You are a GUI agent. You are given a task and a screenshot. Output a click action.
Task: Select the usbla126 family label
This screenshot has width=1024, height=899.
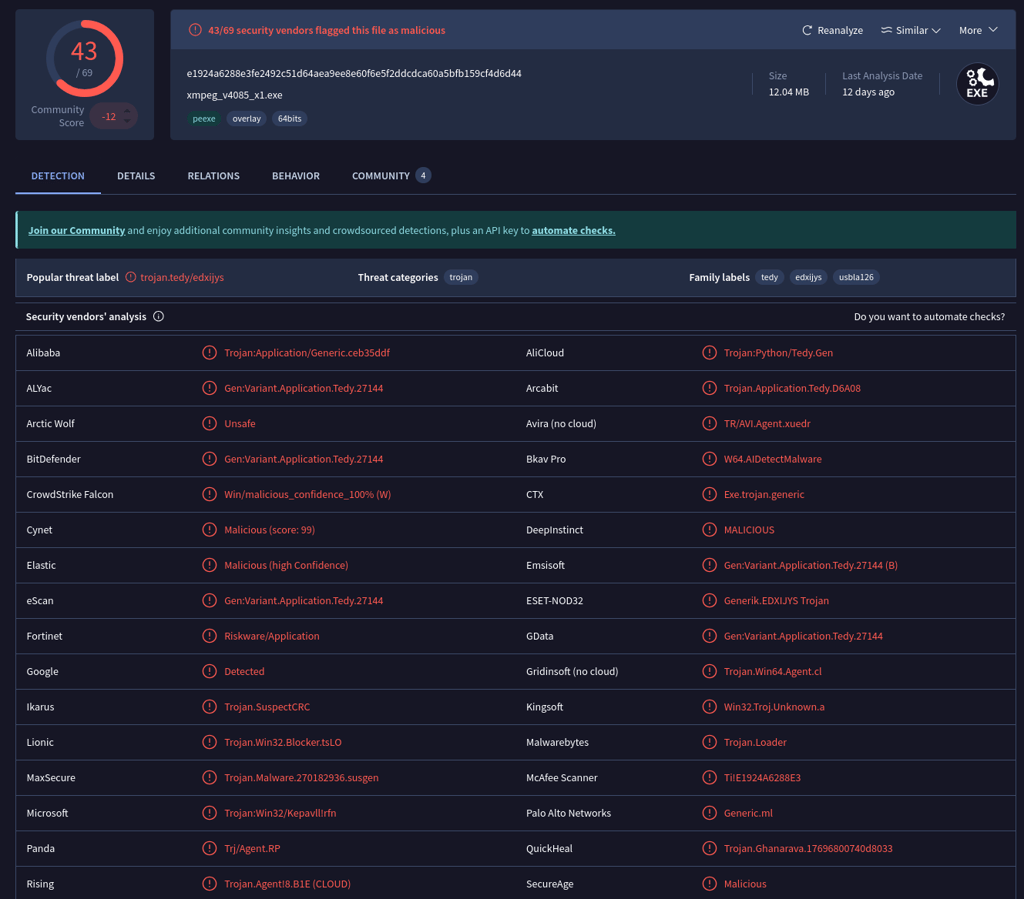[856, 277]
